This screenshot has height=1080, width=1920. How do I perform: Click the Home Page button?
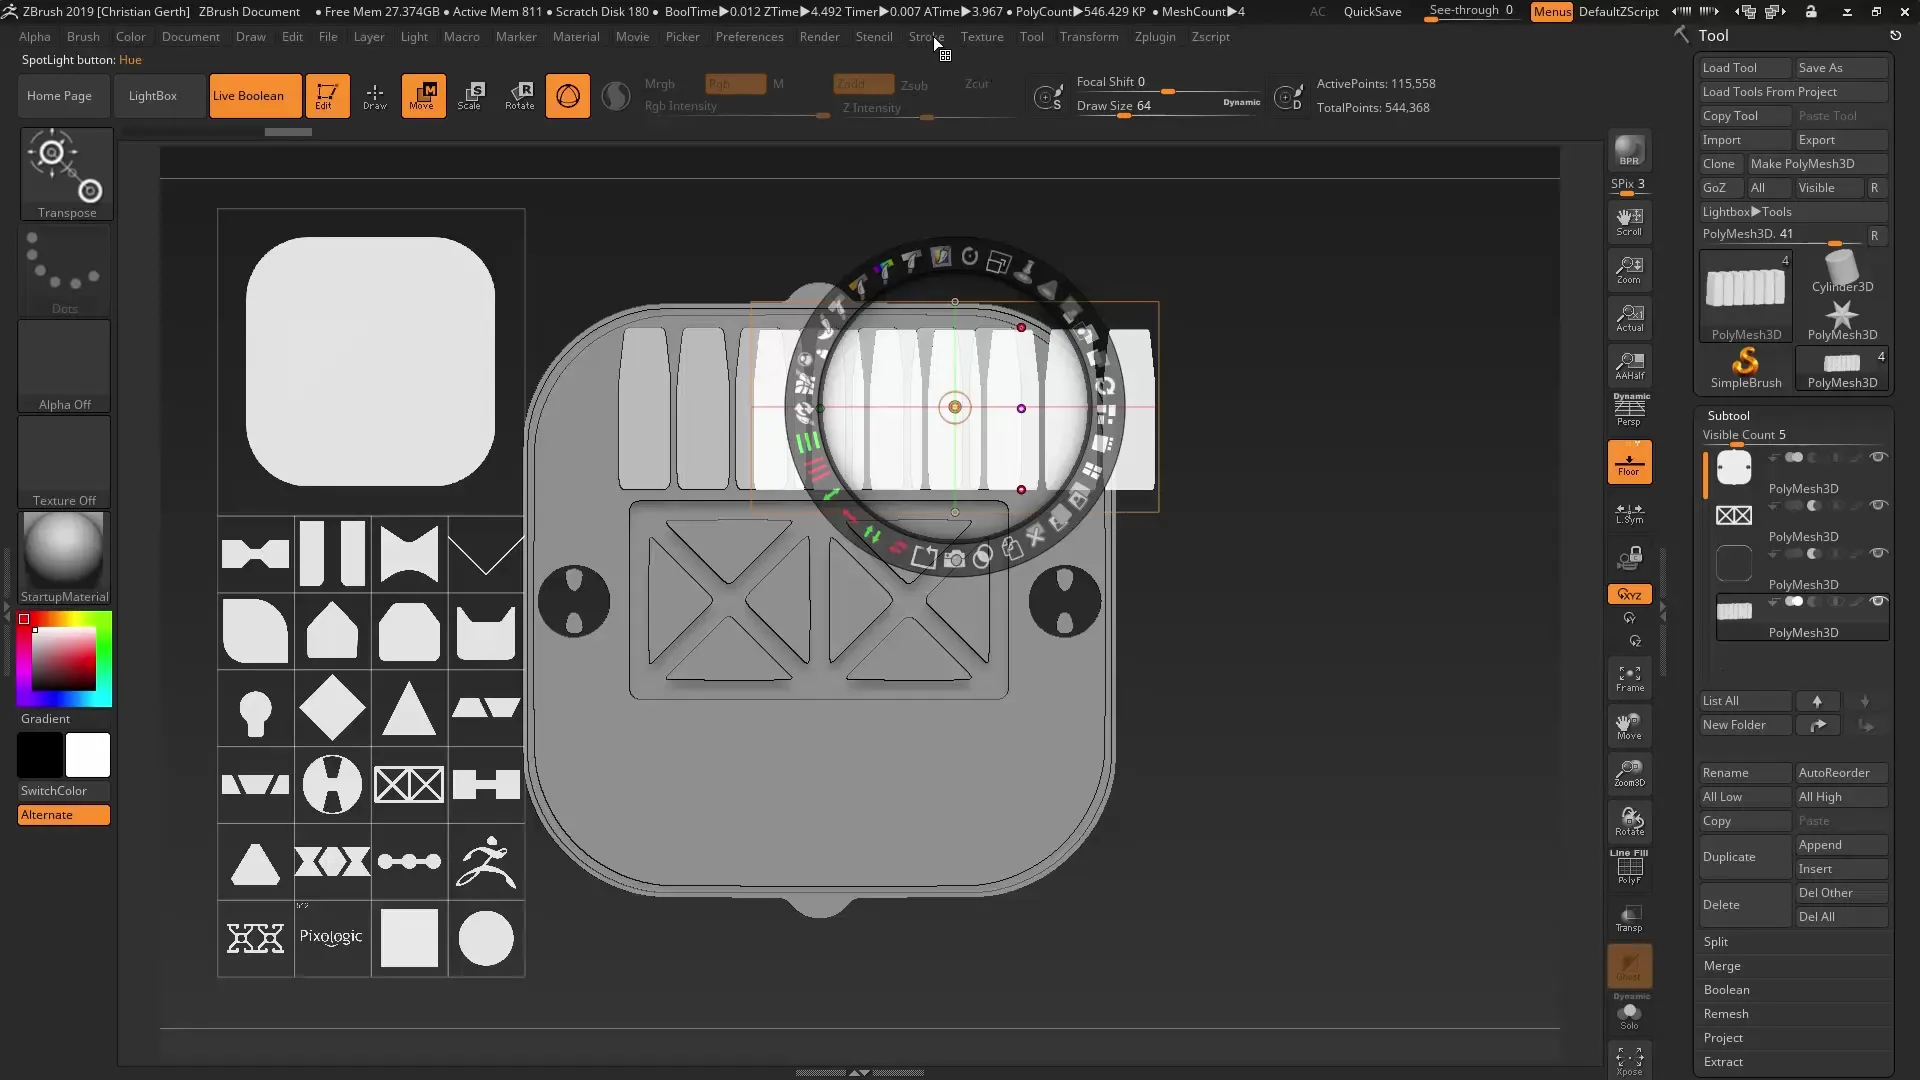coord(60,96)
